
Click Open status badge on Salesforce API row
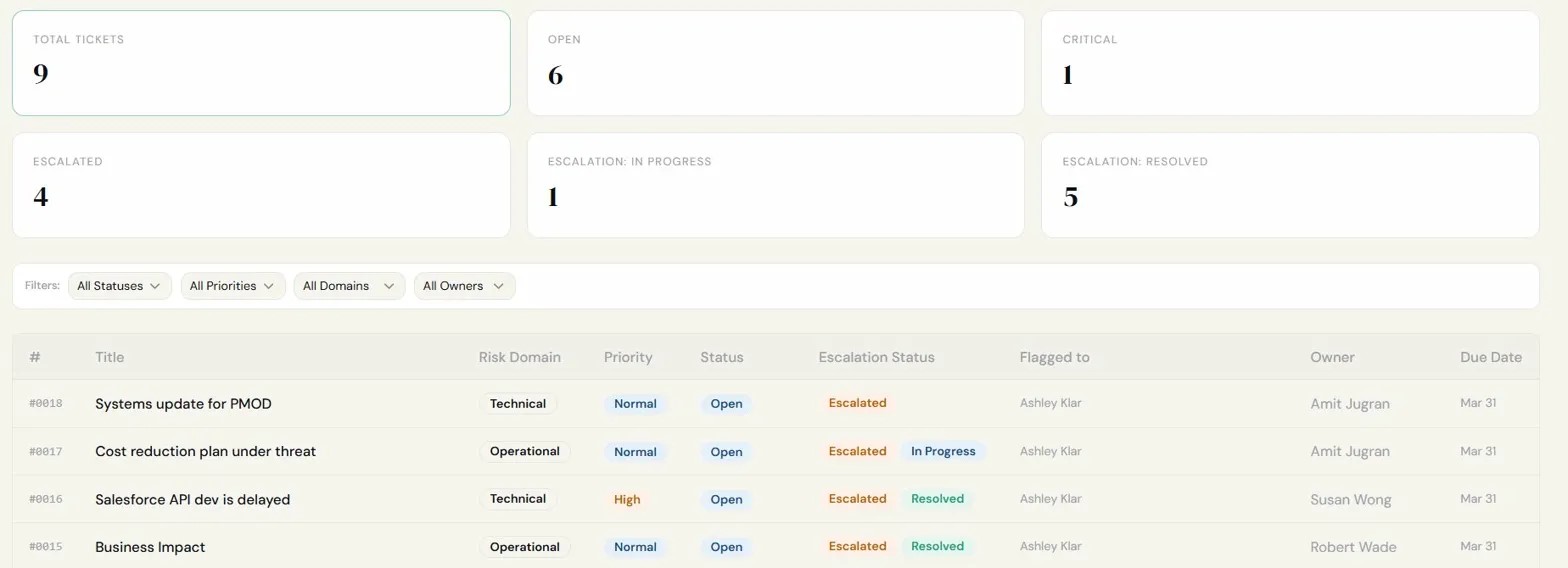(726, 499)
